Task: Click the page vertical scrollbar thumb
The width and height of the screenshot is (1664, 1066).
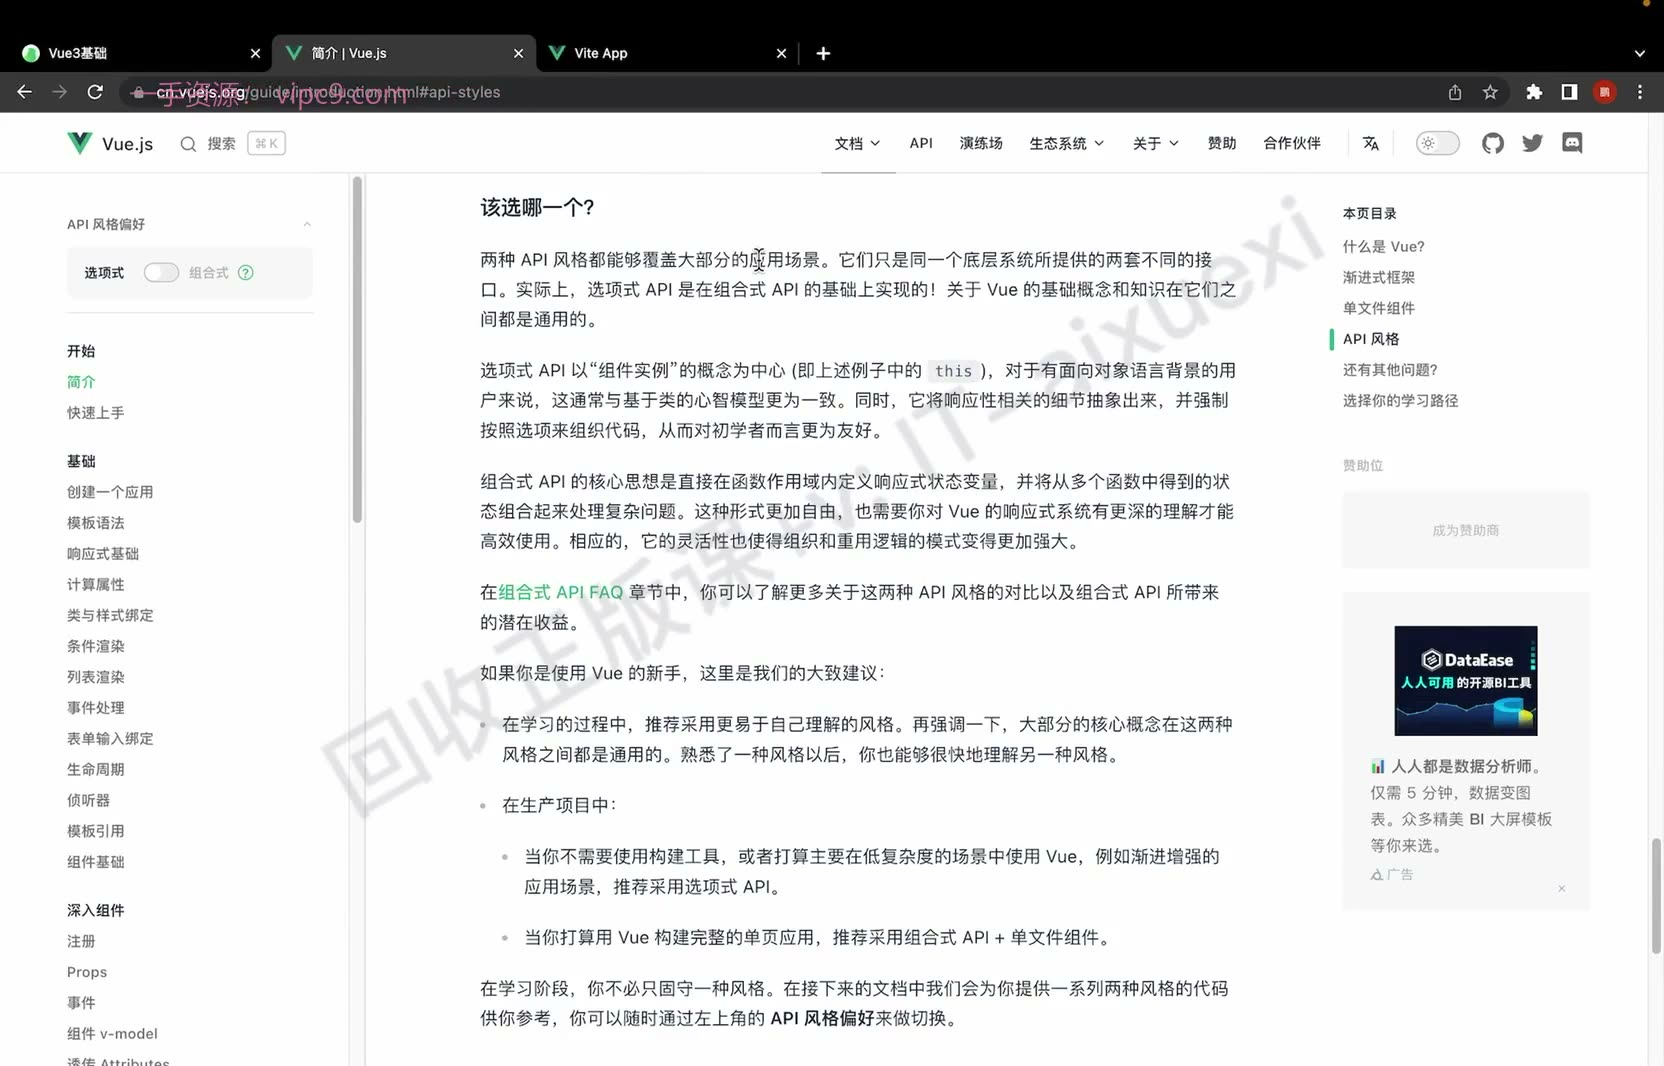Action: click(x=1656, y=896)
